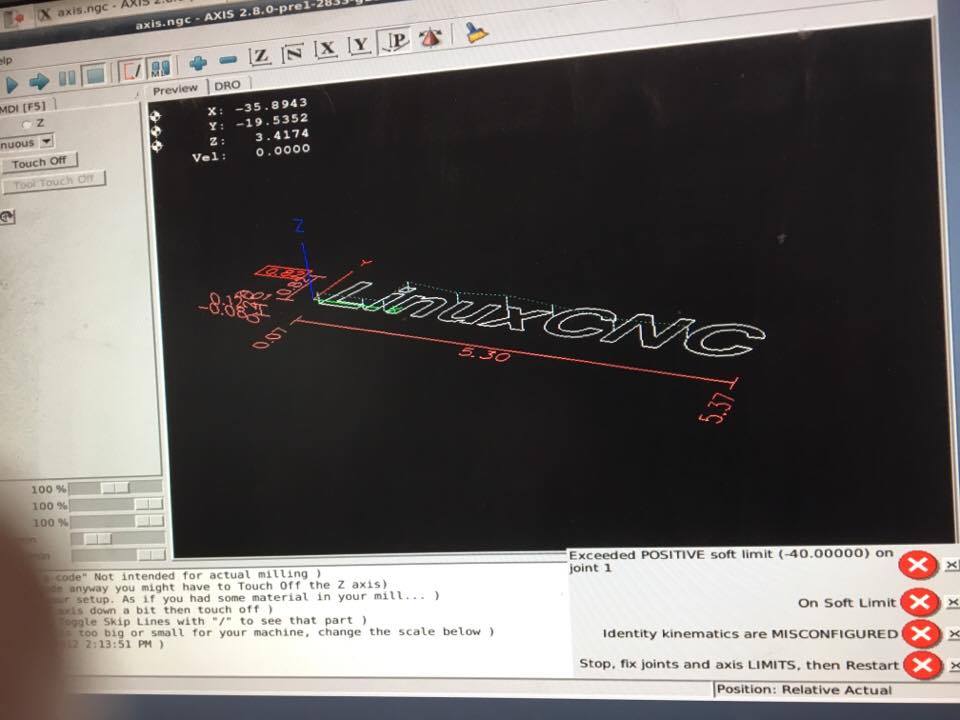The width and height of the screenshot is (960, 720).
Task: Zoom out with the blue minus icon
Action: pos(228,60)
